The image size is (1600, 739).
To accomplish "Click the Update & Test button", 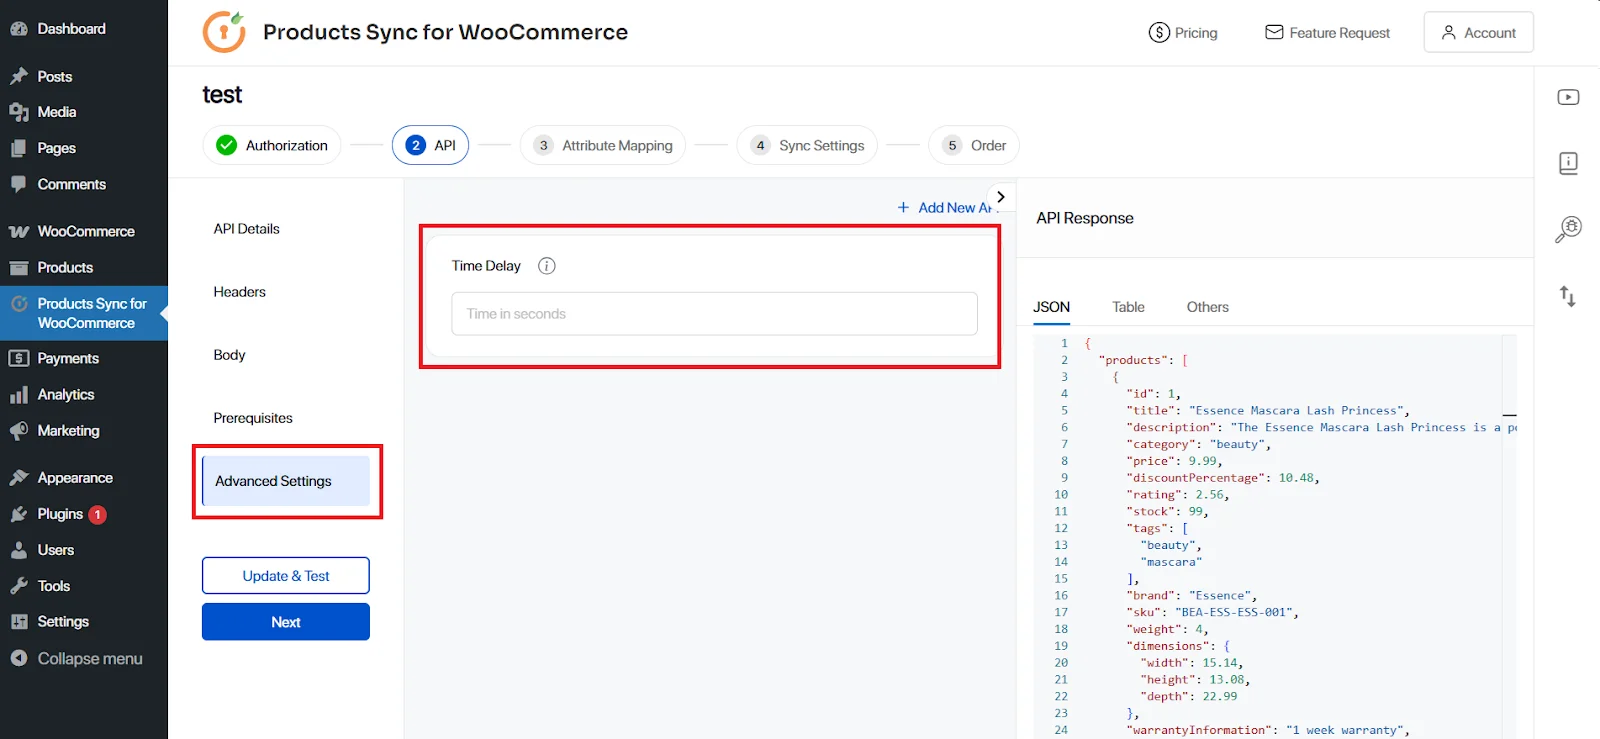I will (x=286, y=576).
